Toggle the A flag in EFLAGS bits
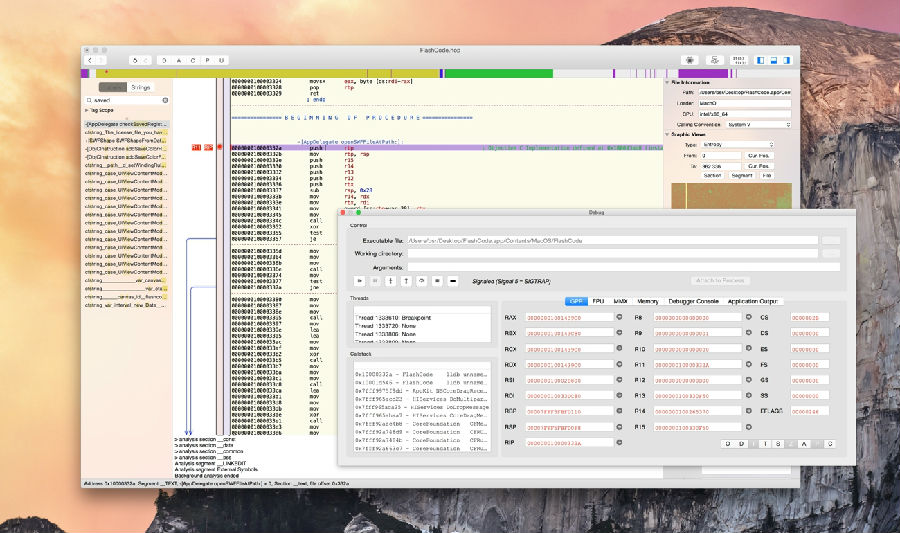This screenshot has width=900, height=533. 802,443
